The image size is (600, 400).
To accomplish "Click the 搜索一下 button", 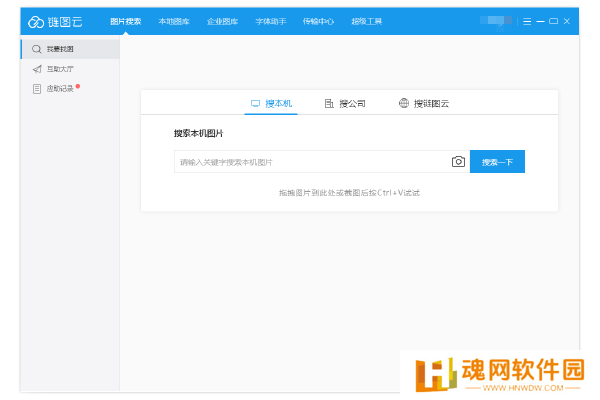I will [x=497, y=162].
